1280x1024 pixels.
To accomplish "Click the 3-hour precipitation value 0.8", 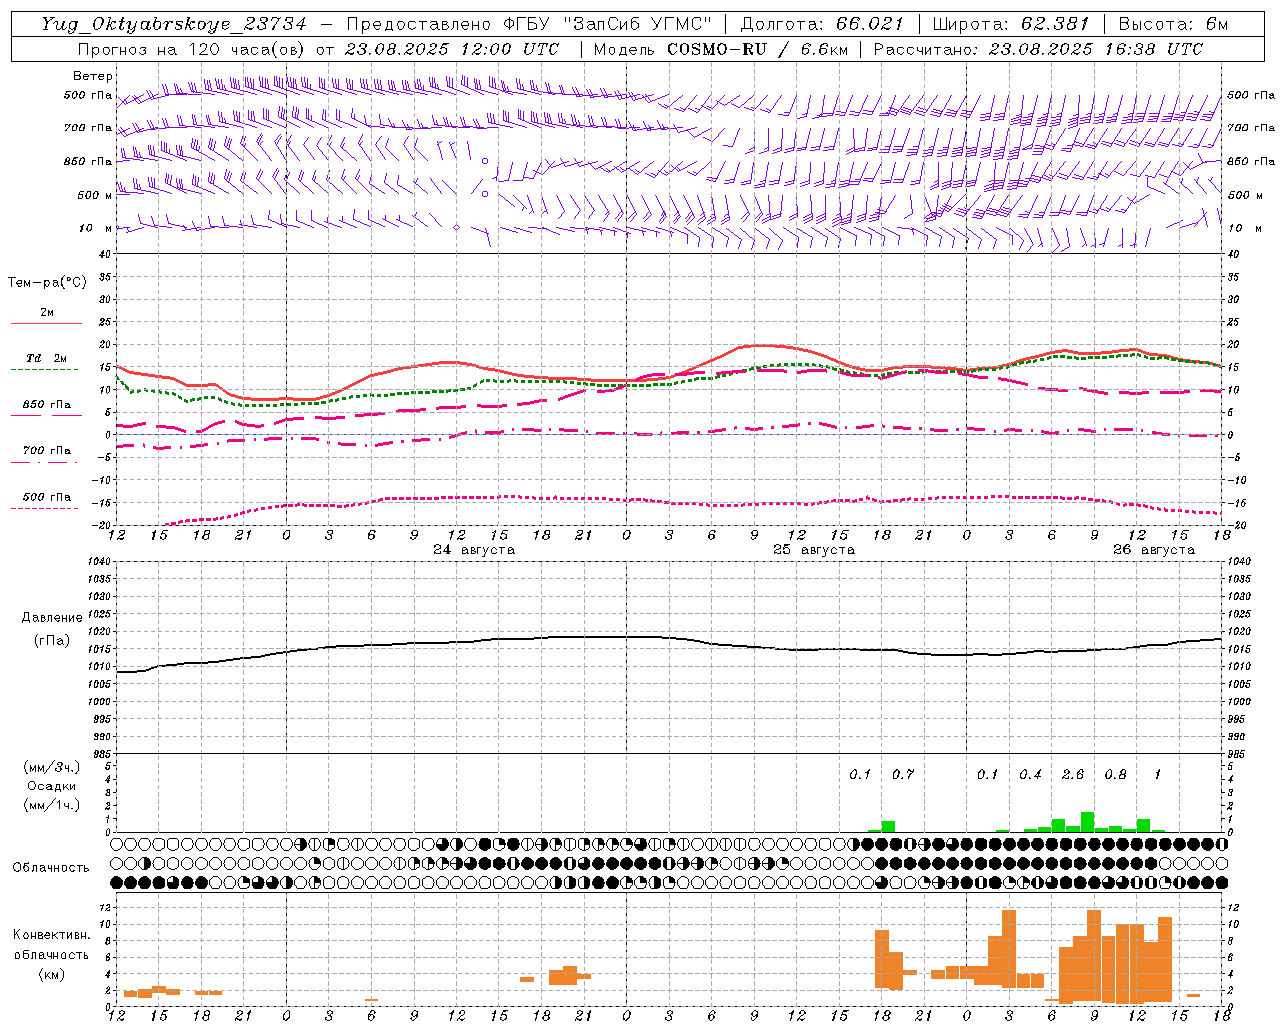I will [x=1116, y=774].
